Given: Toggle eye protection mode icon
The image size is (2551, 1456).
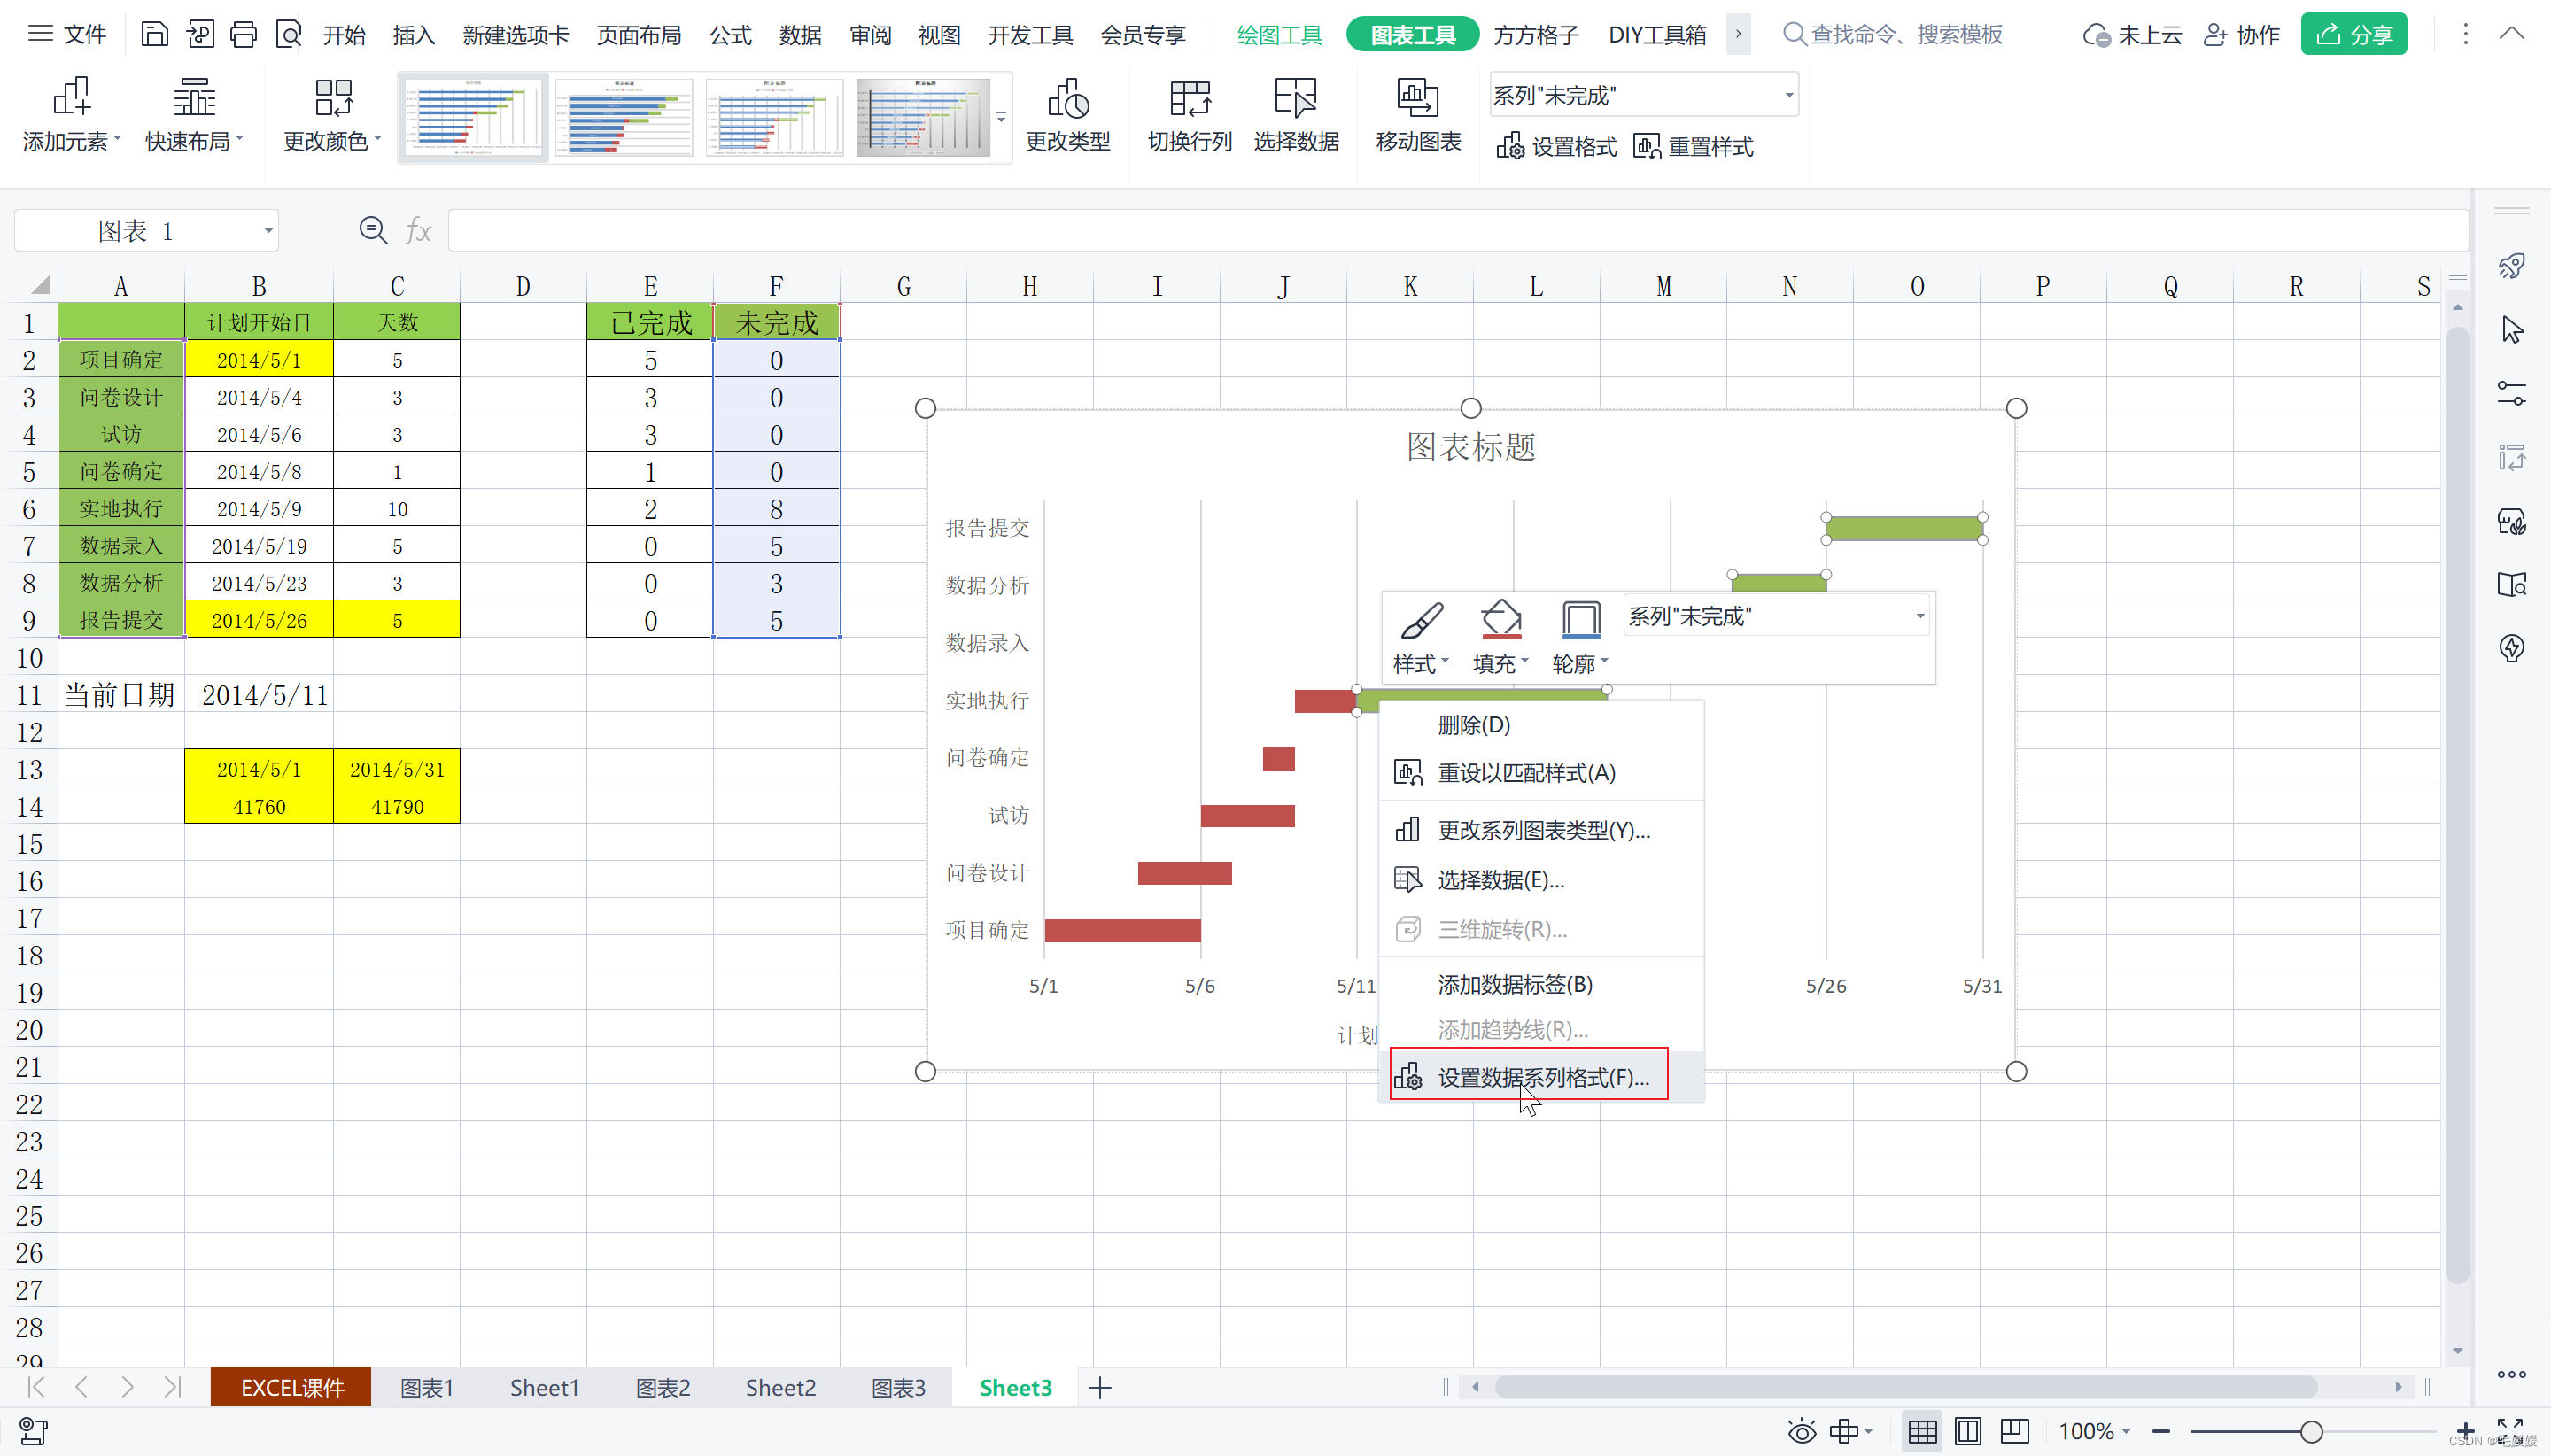Looking at the screenshot, I should pyautogui.click(x=1801, y=1431).
